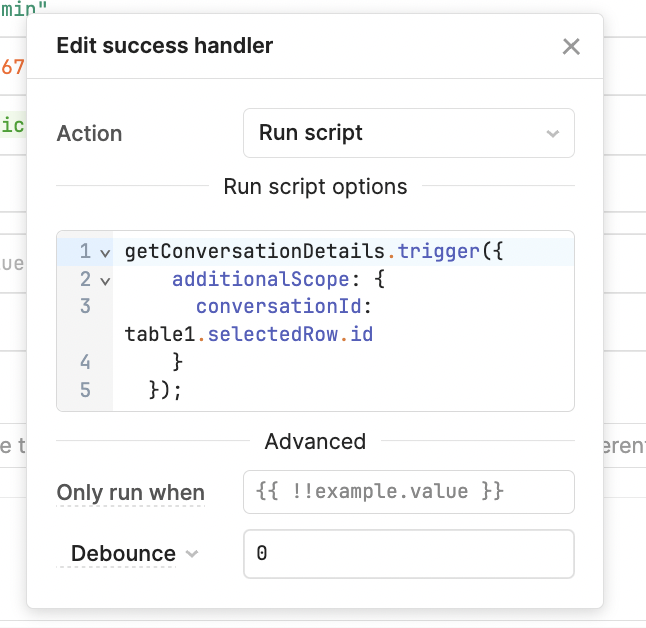
Task: Click line number 4 in the gutter
Action: click(x=85, y=362)
